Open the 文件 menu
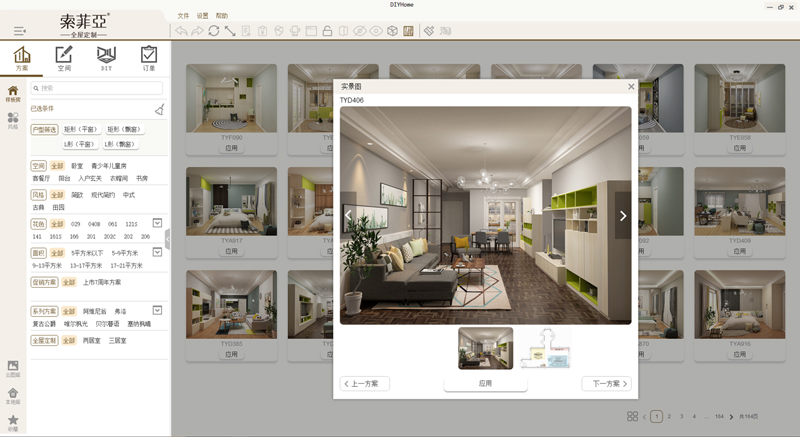 [183, 16]
